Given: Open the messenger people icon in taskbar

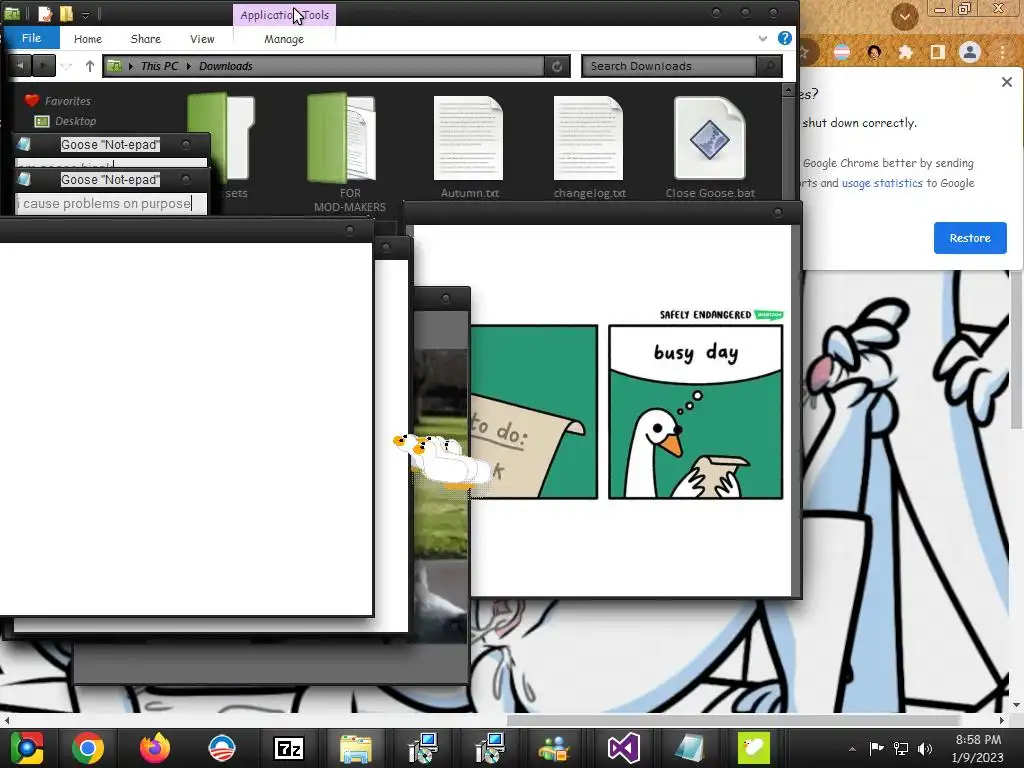Looking at the screenshot, I should 554,748.
